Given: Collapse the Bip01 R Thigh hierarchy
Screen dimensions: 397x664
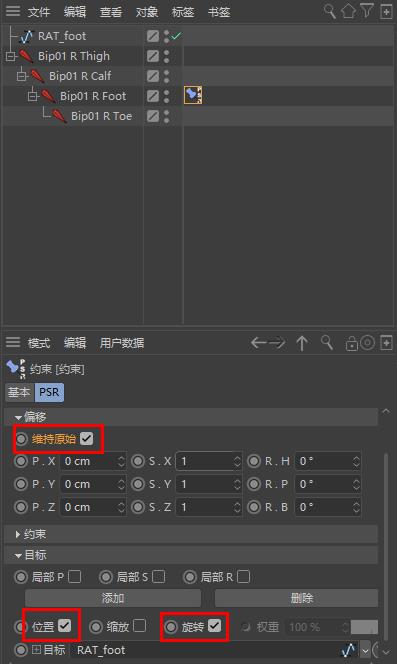Looking at the screenshot, I should point(11,56).
